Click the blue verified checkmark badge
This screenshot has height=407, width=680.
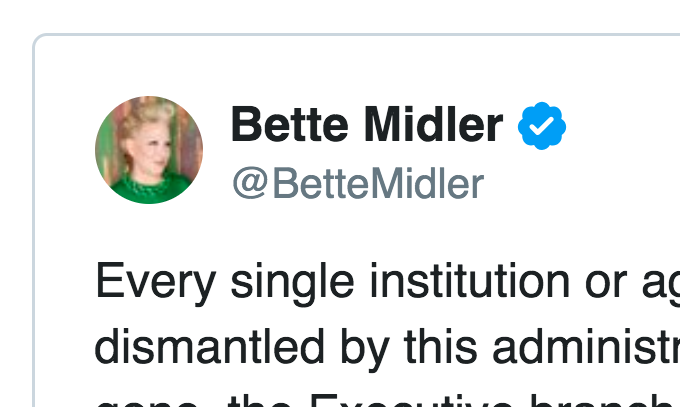[542, 126]
